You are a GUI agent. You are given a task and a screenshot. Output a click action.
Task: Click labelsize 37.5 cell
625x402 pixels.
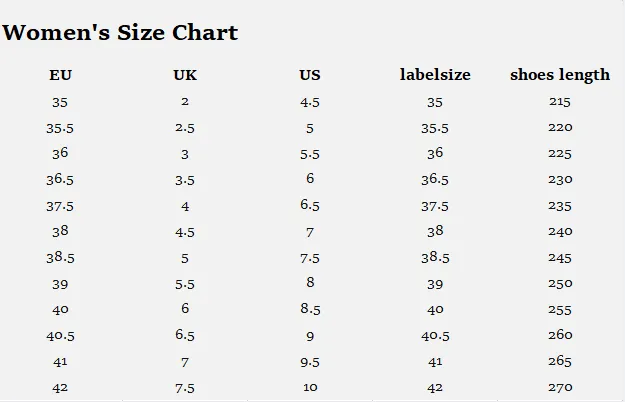pos(435,206)
